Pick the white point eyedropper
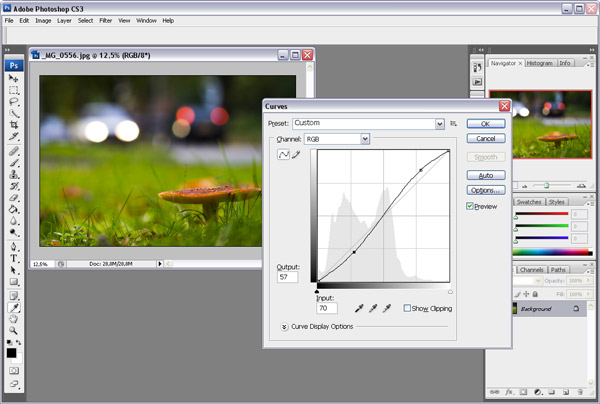The image size is (600, 404). pos(387,308)
